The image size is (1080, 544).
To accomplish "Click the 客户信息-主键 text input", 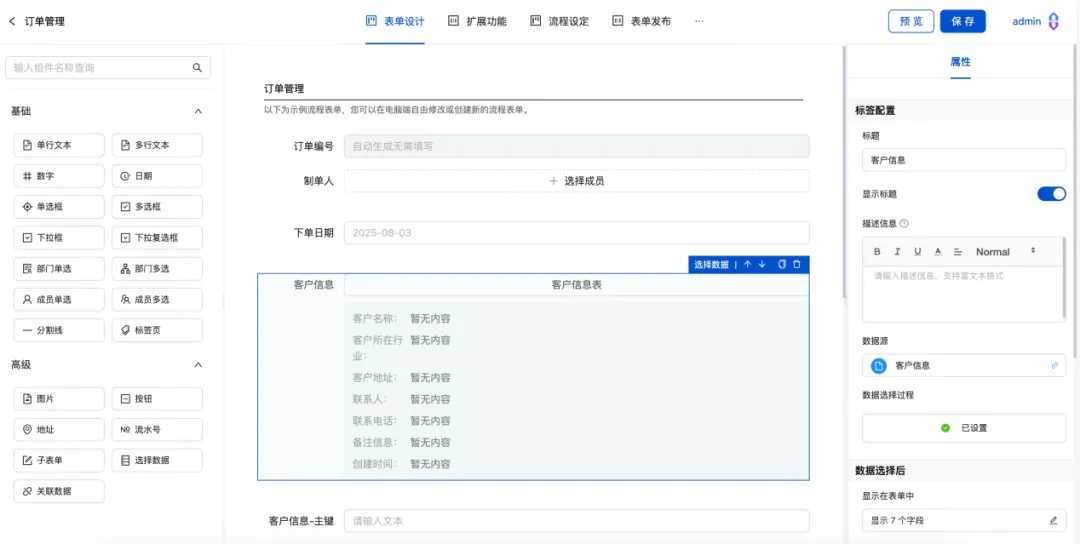I will [577, 521].
